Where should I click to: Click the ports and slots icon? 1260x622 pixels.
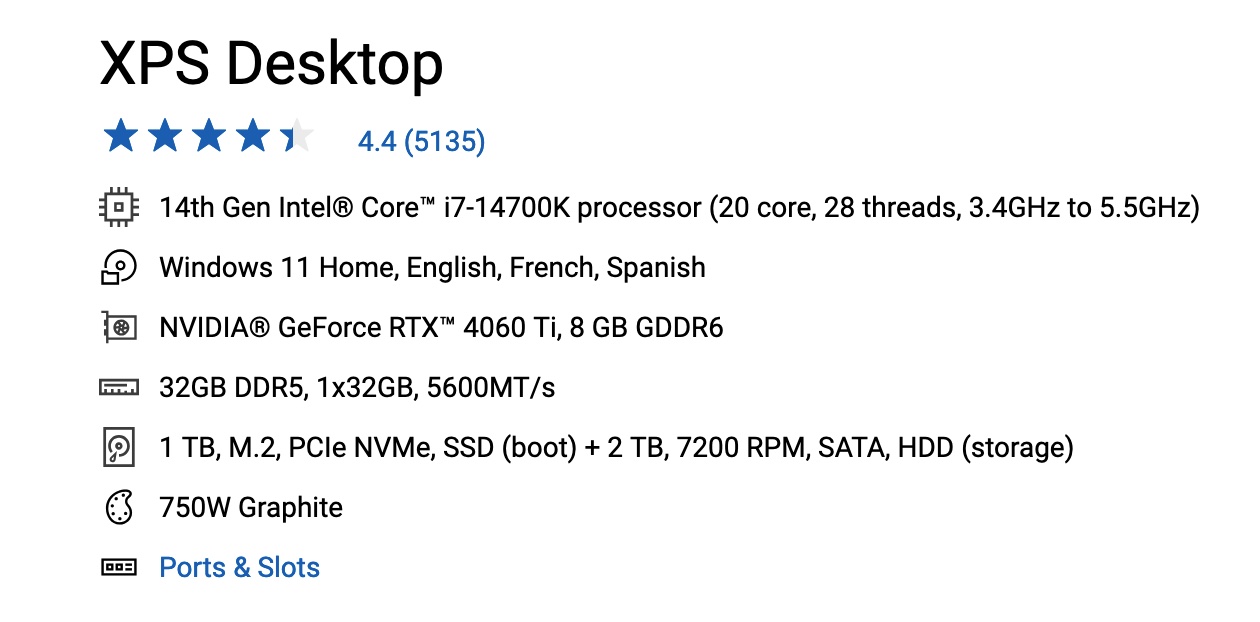tap(119, 567)
